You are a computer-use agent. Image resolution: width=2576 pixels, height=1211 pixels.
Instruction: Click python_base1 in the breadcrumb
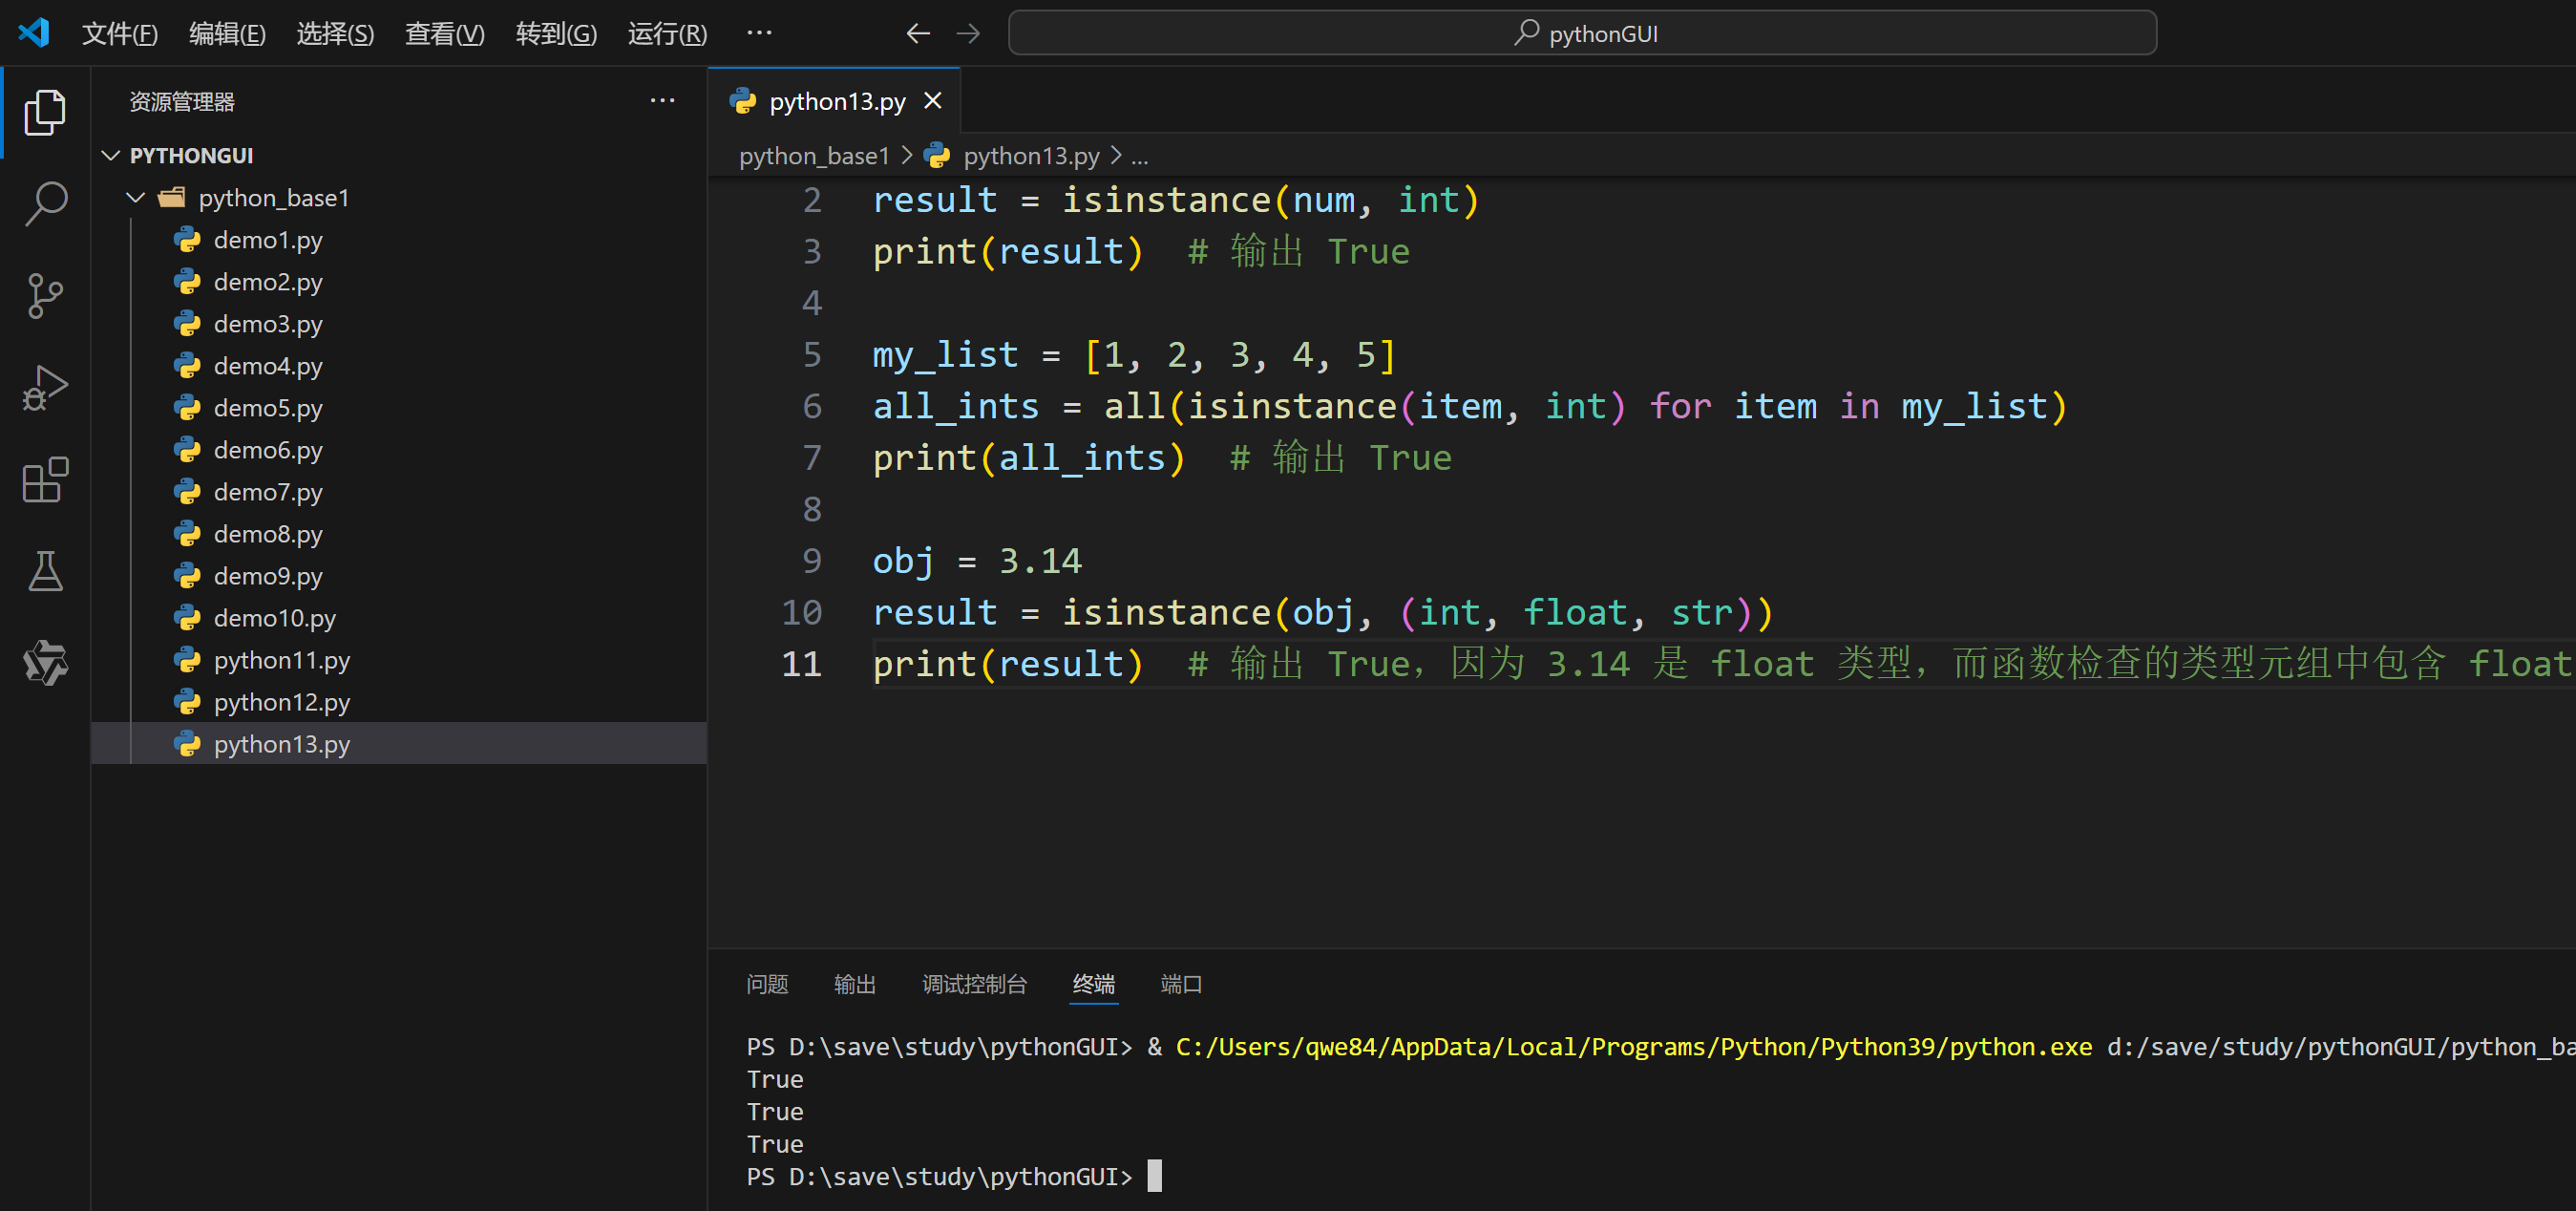(814, 156)
